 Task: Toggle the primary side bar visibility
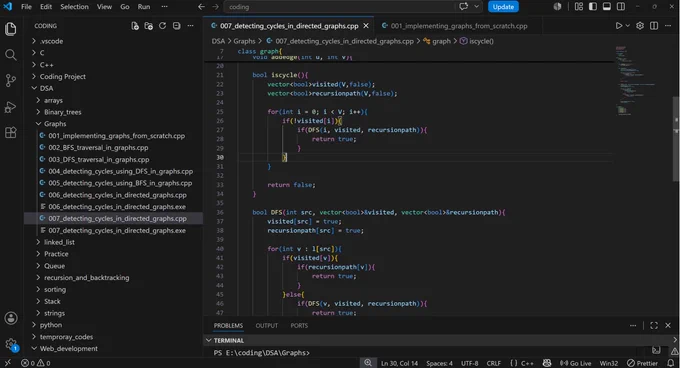[593, 7]
